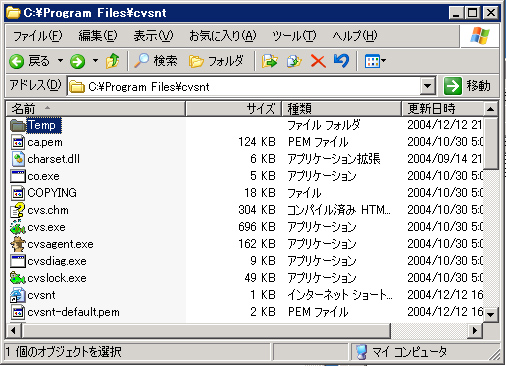Image resolution: width=506 pixels, height=366 pixels.
Task: Click the vertical scrollbar down arrow
Action: pyautogui.click(x=490, y=314)
